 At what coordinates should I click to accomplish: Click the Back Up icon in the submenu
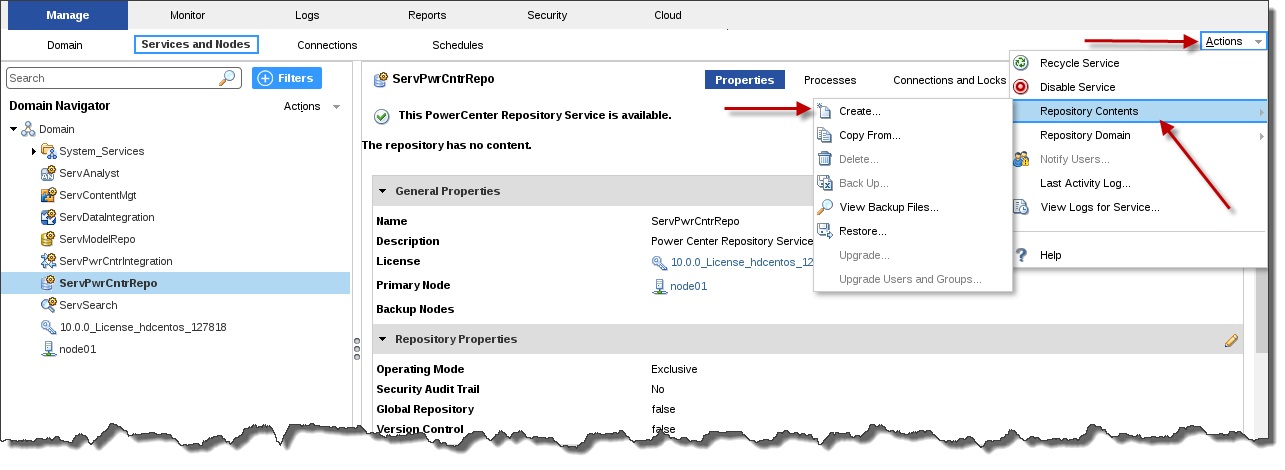point(825,183)
